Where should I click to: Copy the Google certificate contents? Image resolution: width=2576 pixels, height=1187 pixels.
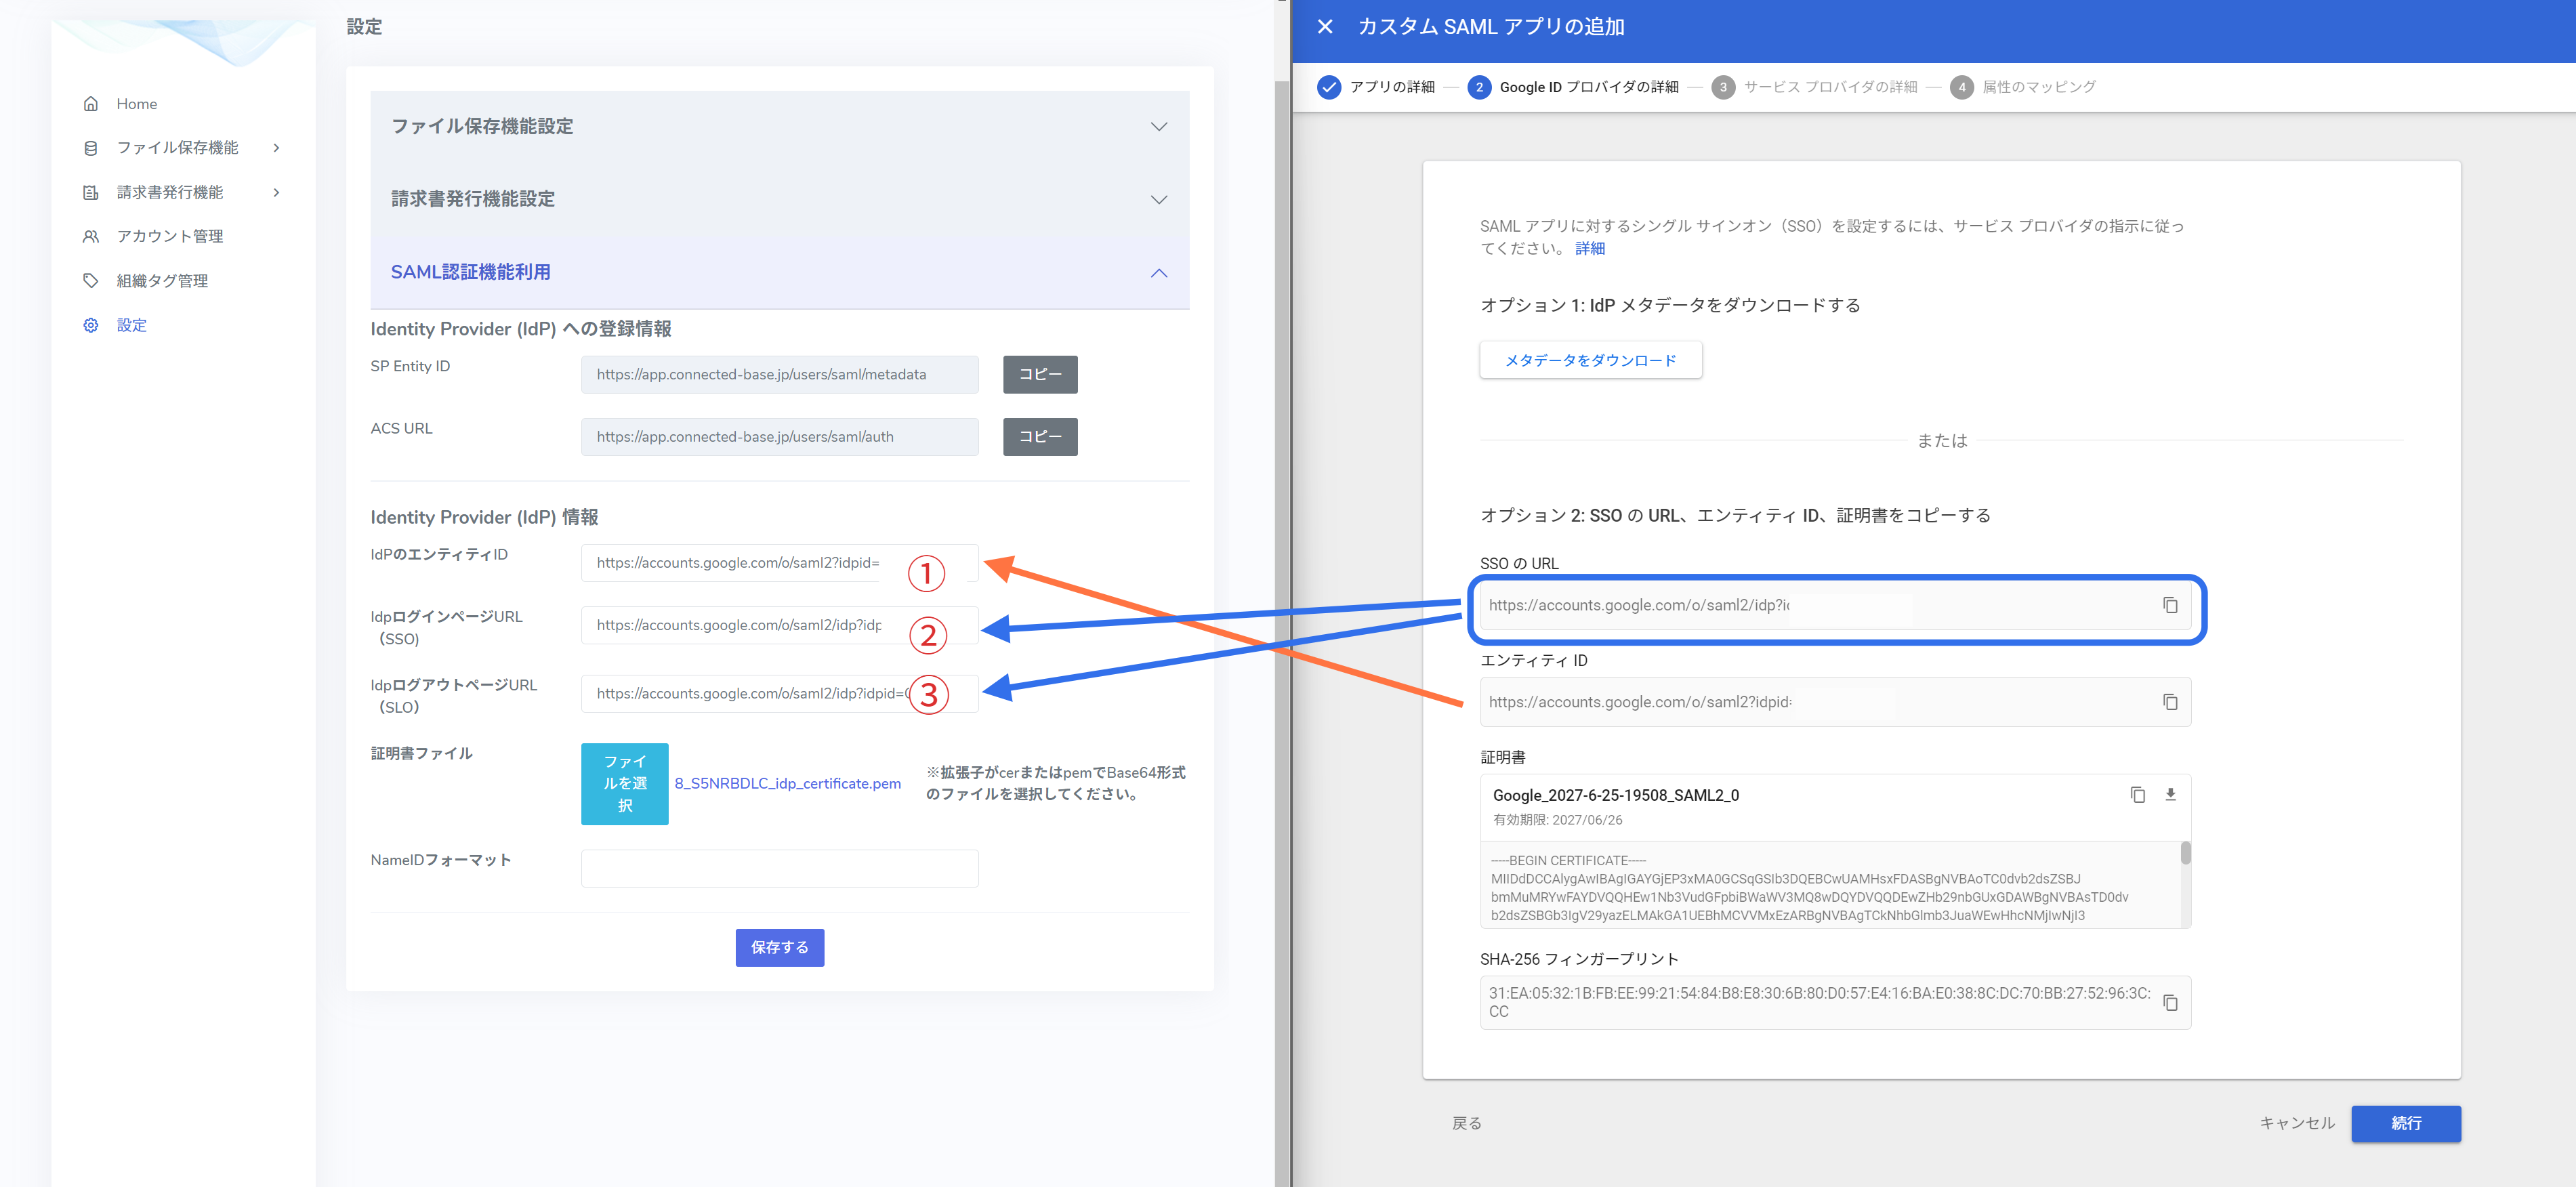pyautogui.click(x=2137, y=795)
